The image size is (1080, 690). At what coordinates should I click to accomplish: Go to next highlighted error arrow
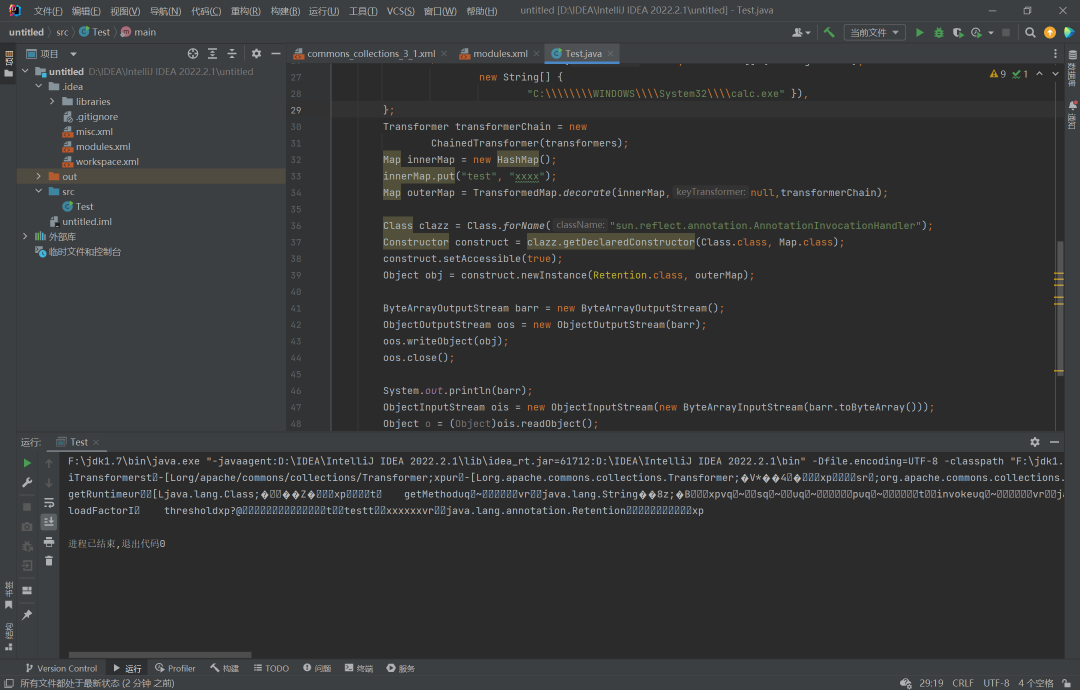[x=1055, y=74]
